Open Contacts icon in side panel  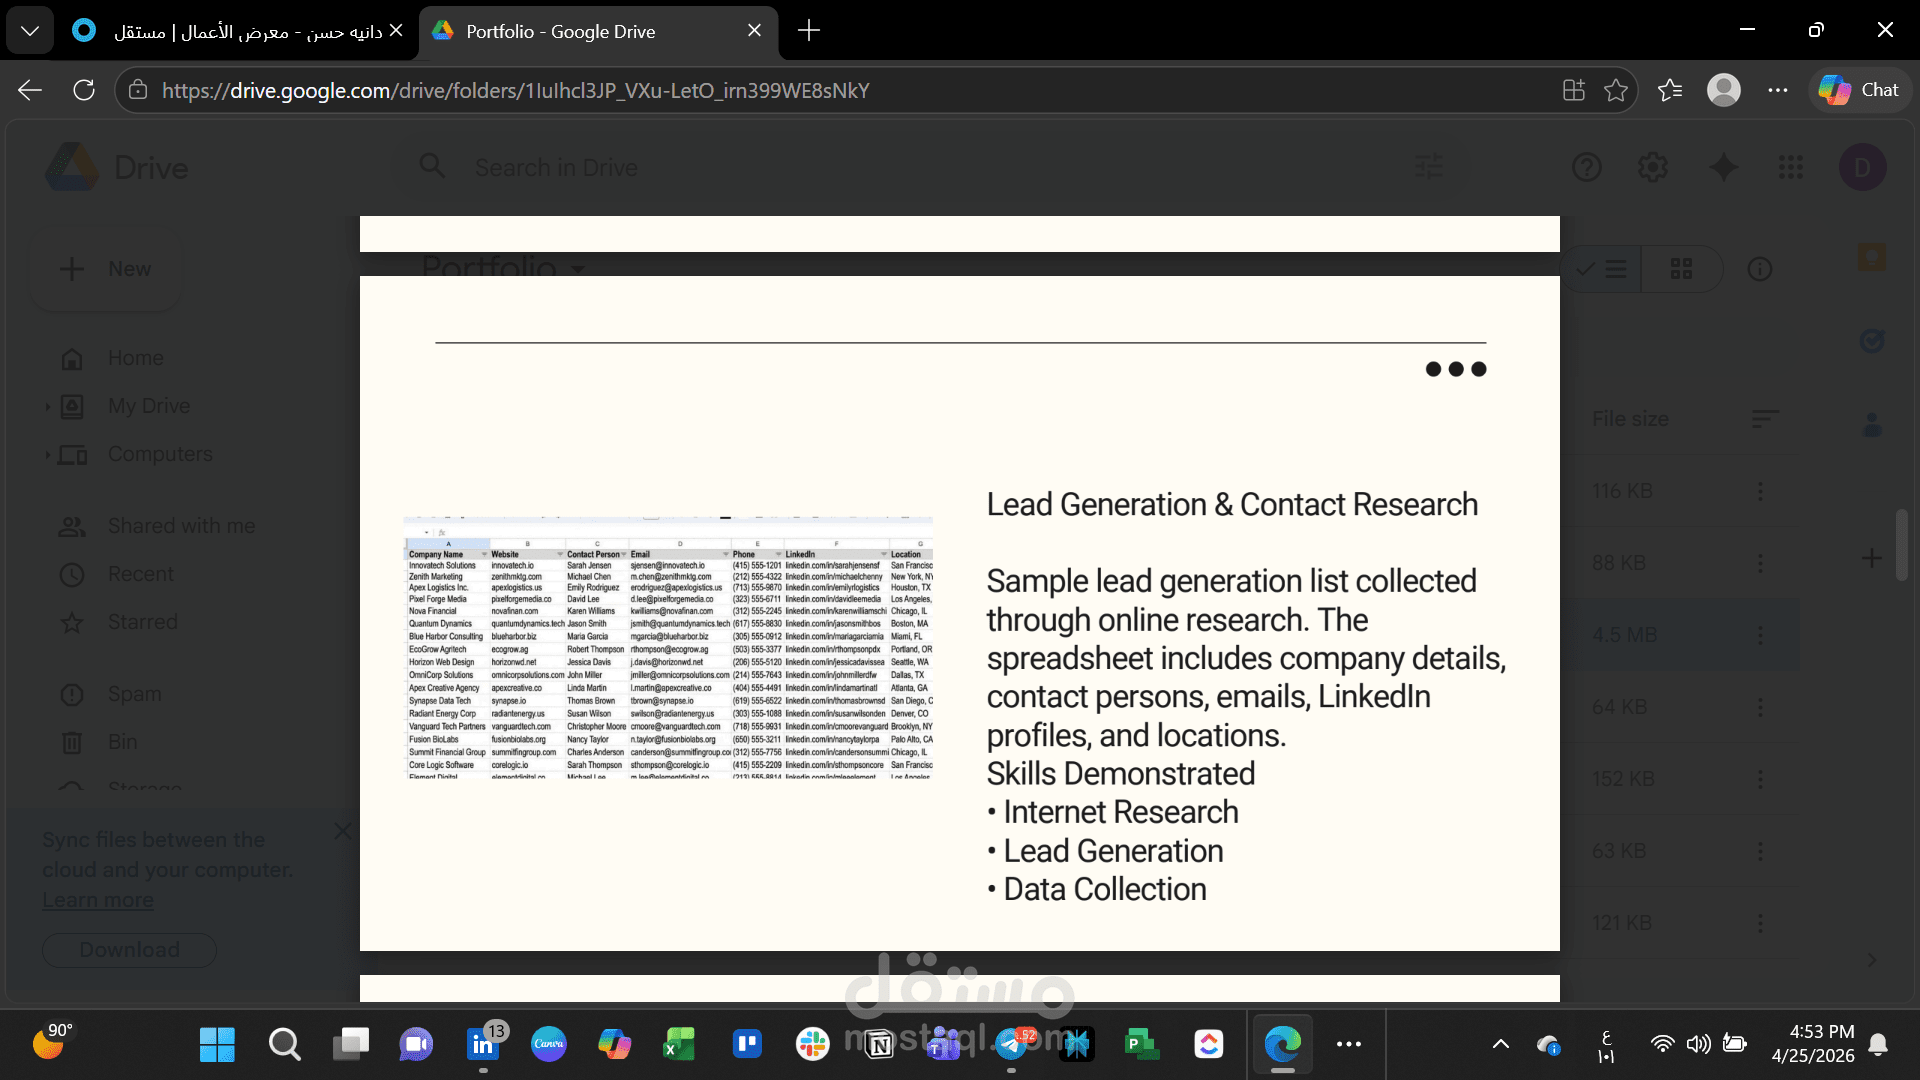(x=1872, y=425)
